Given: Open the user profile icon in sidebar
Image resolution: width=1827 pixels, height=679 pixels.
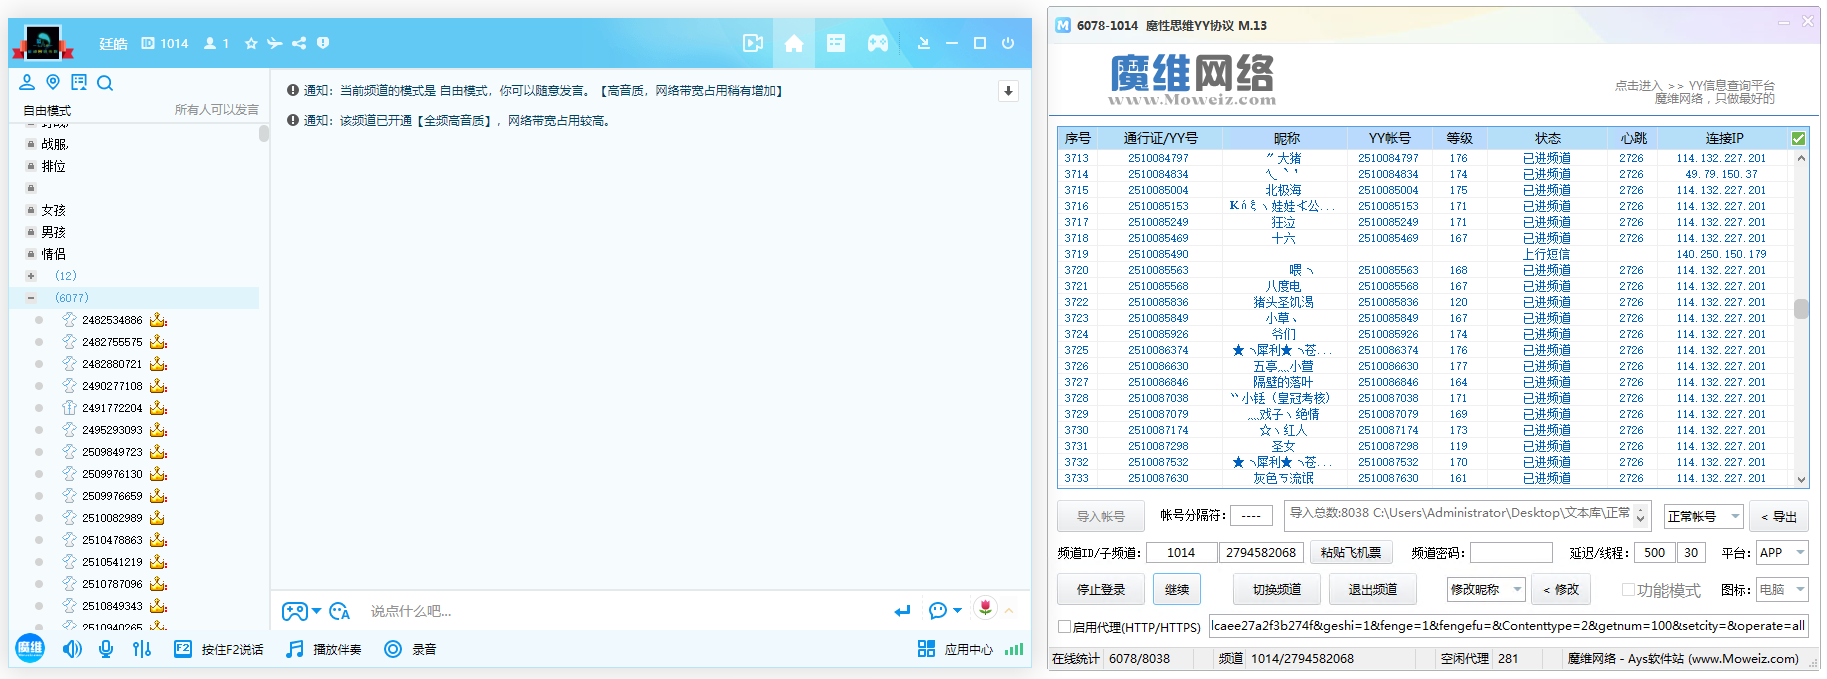Looking at the screenshot, I should pos(27,82).
